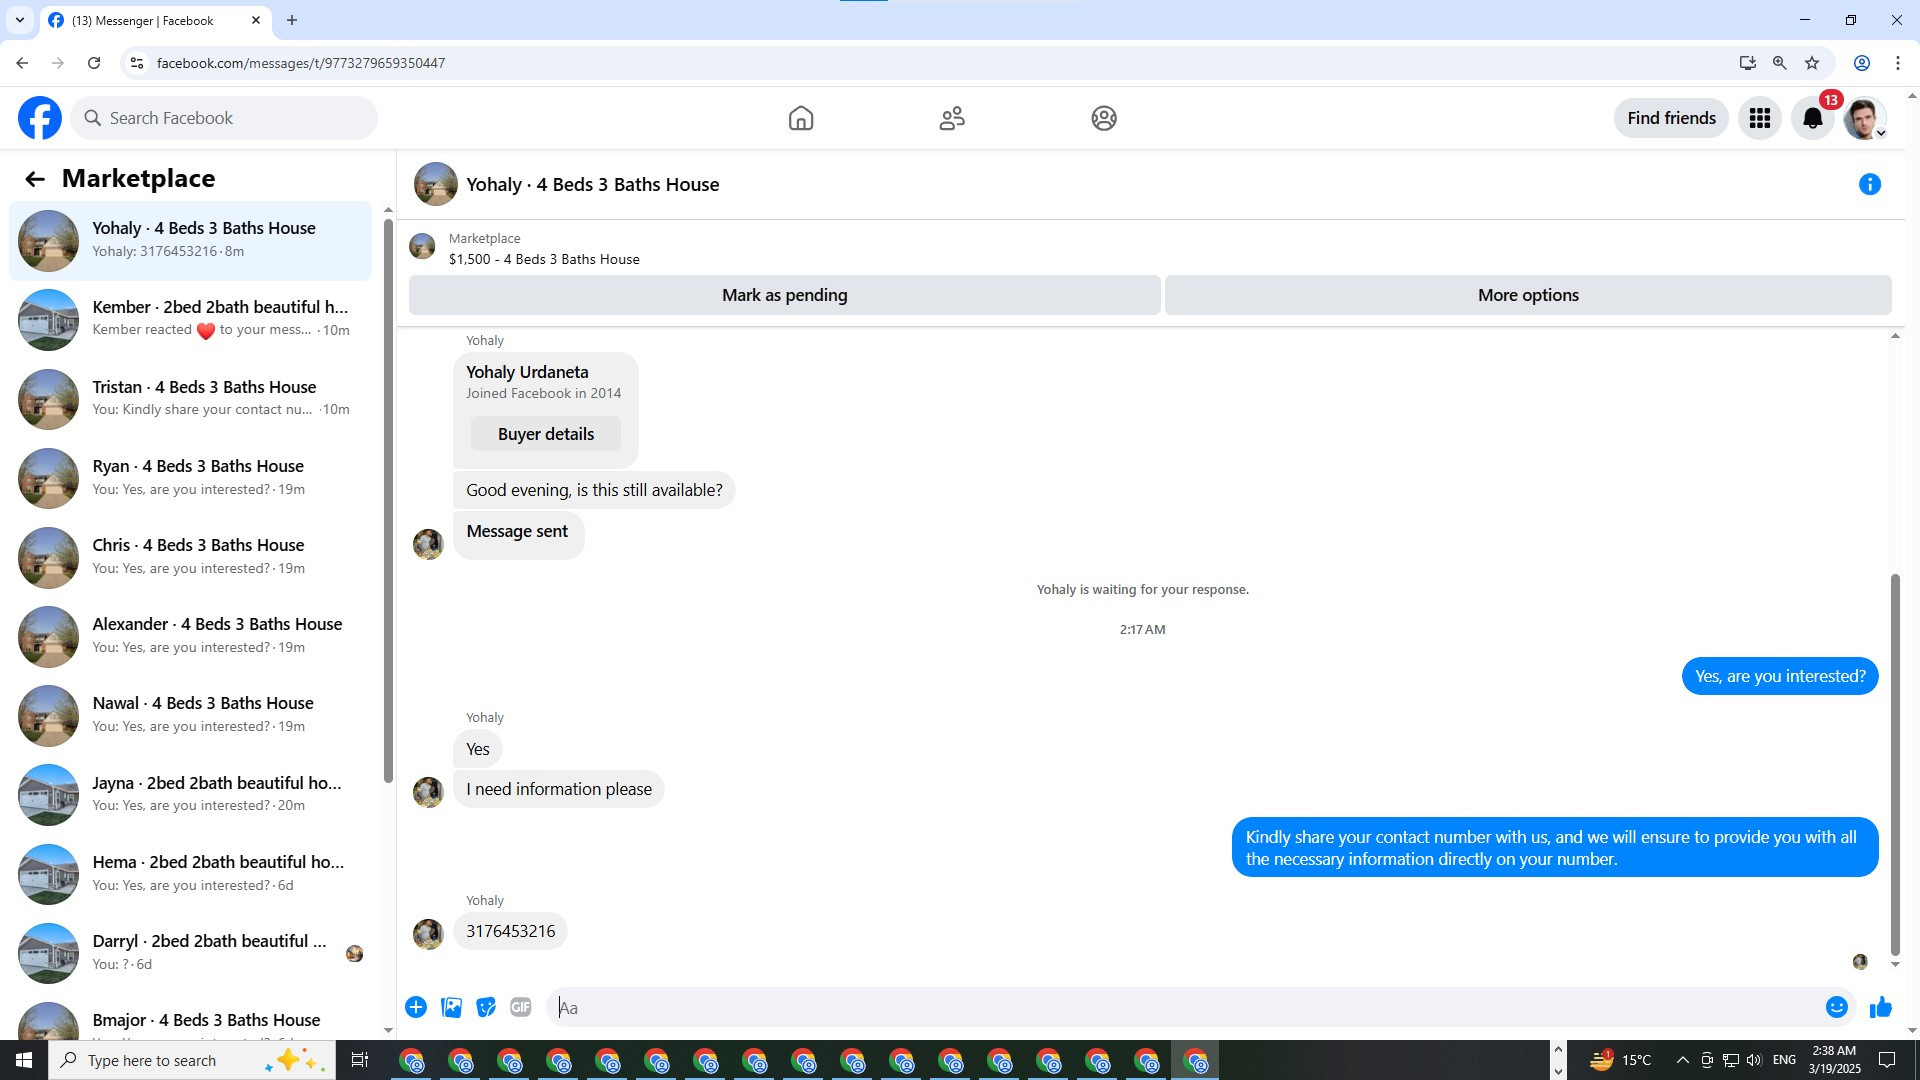Click the Windows taskbar search box
The width and height of the screenshot is (1920, 1080).
tap(190, 1060)
